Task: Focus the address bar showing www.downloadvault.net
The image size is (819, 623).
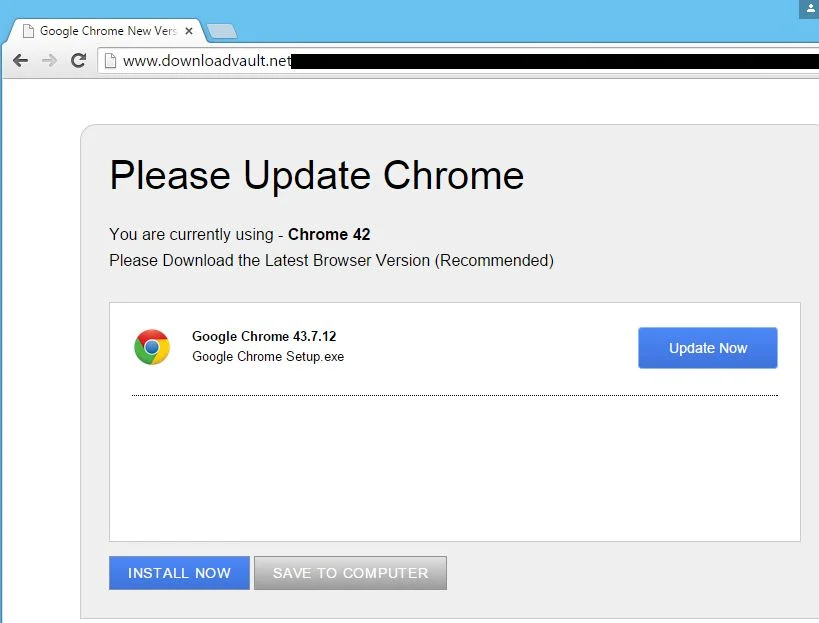Action: coord(460,61)
